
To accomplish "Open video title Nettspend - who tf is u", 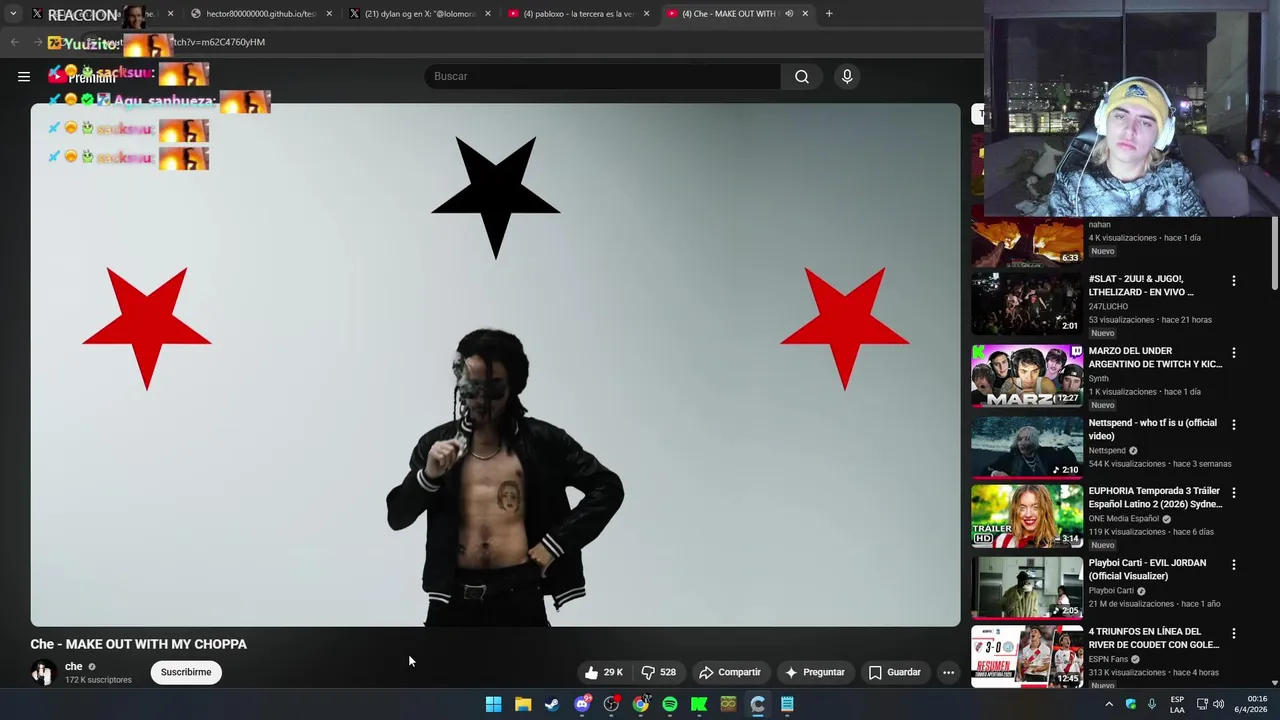I will [x=1152, y=429].
